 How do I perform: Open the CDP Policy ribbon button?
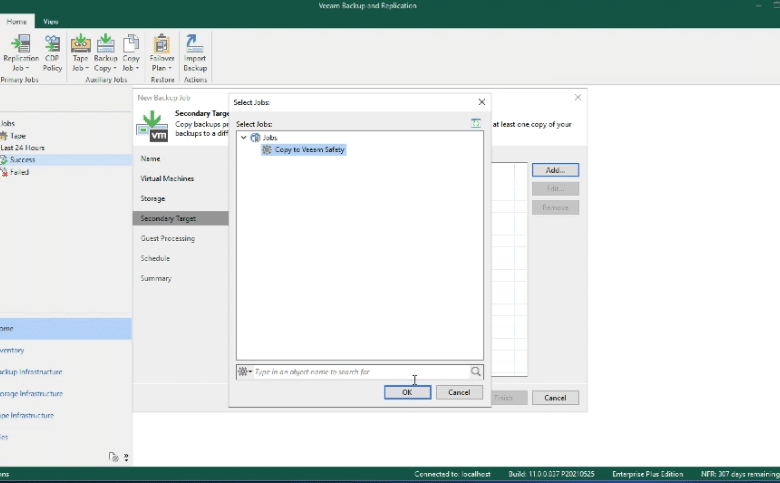[x=52, y=53]
